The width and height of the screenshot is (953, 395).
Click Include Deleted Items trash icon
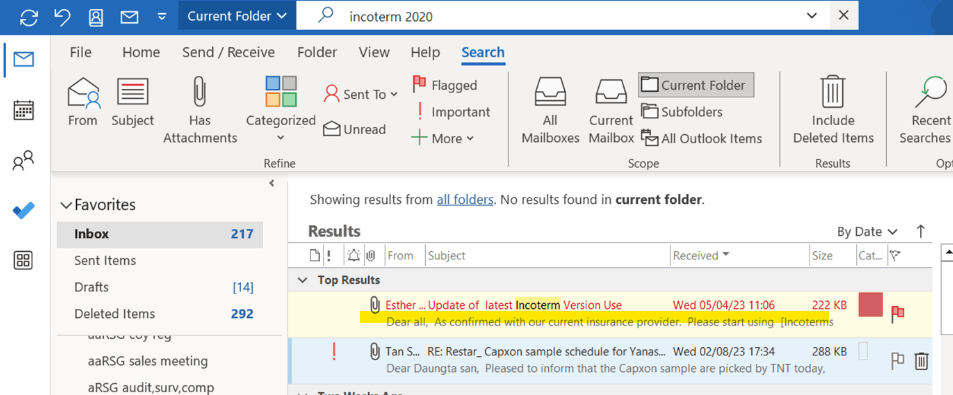pyautogui.click(x=833, y=92)
